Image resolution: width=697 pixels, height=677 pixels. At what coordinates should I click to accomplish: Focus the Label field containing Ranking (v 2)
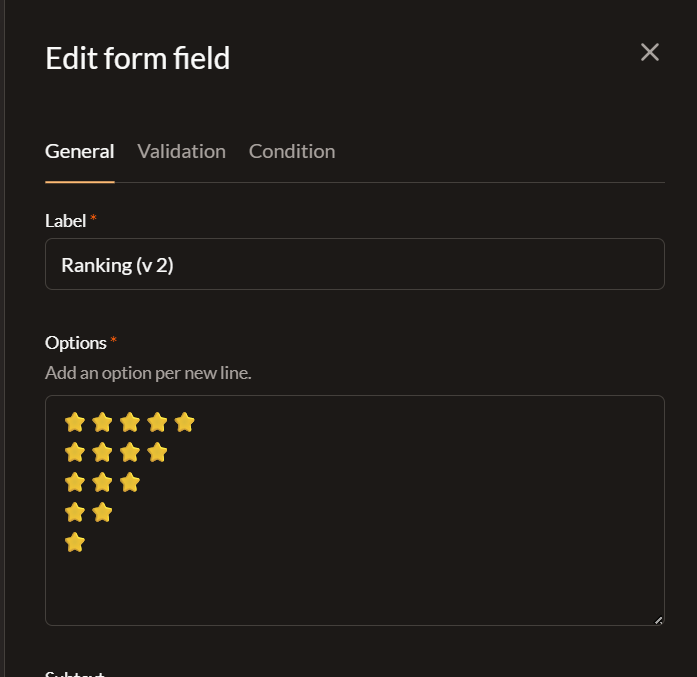tap(355, 265)
